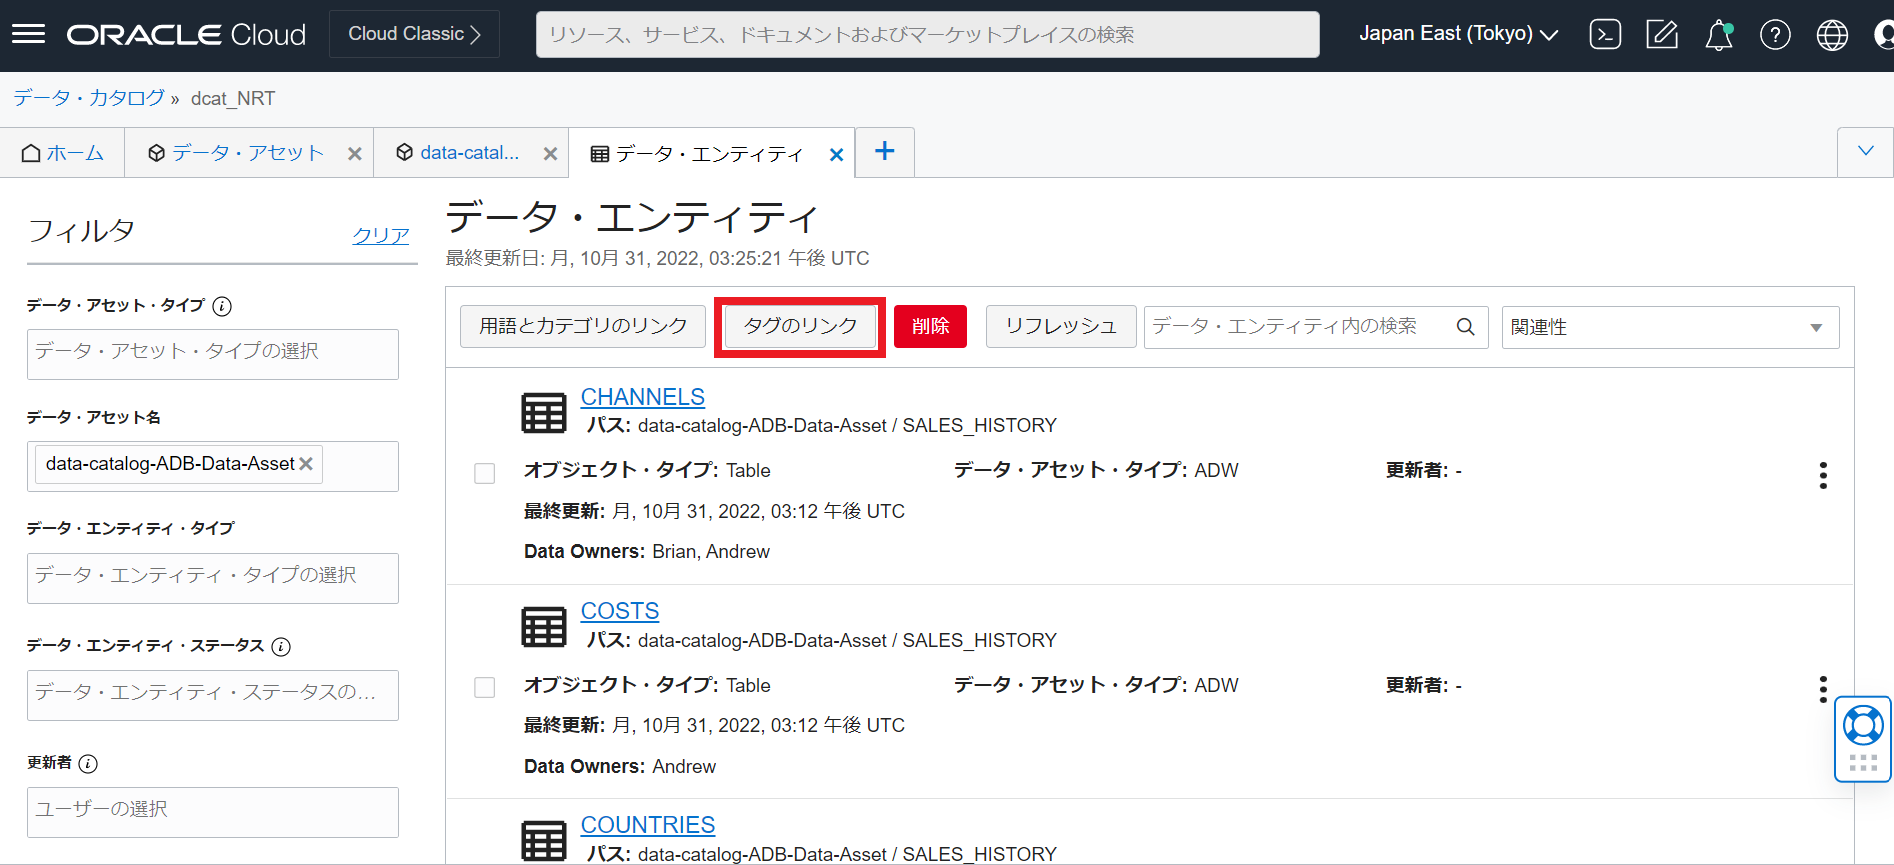This screenshot has width=1894, height=865.
Task: Open the COSTS entity link
Action: 619,611
